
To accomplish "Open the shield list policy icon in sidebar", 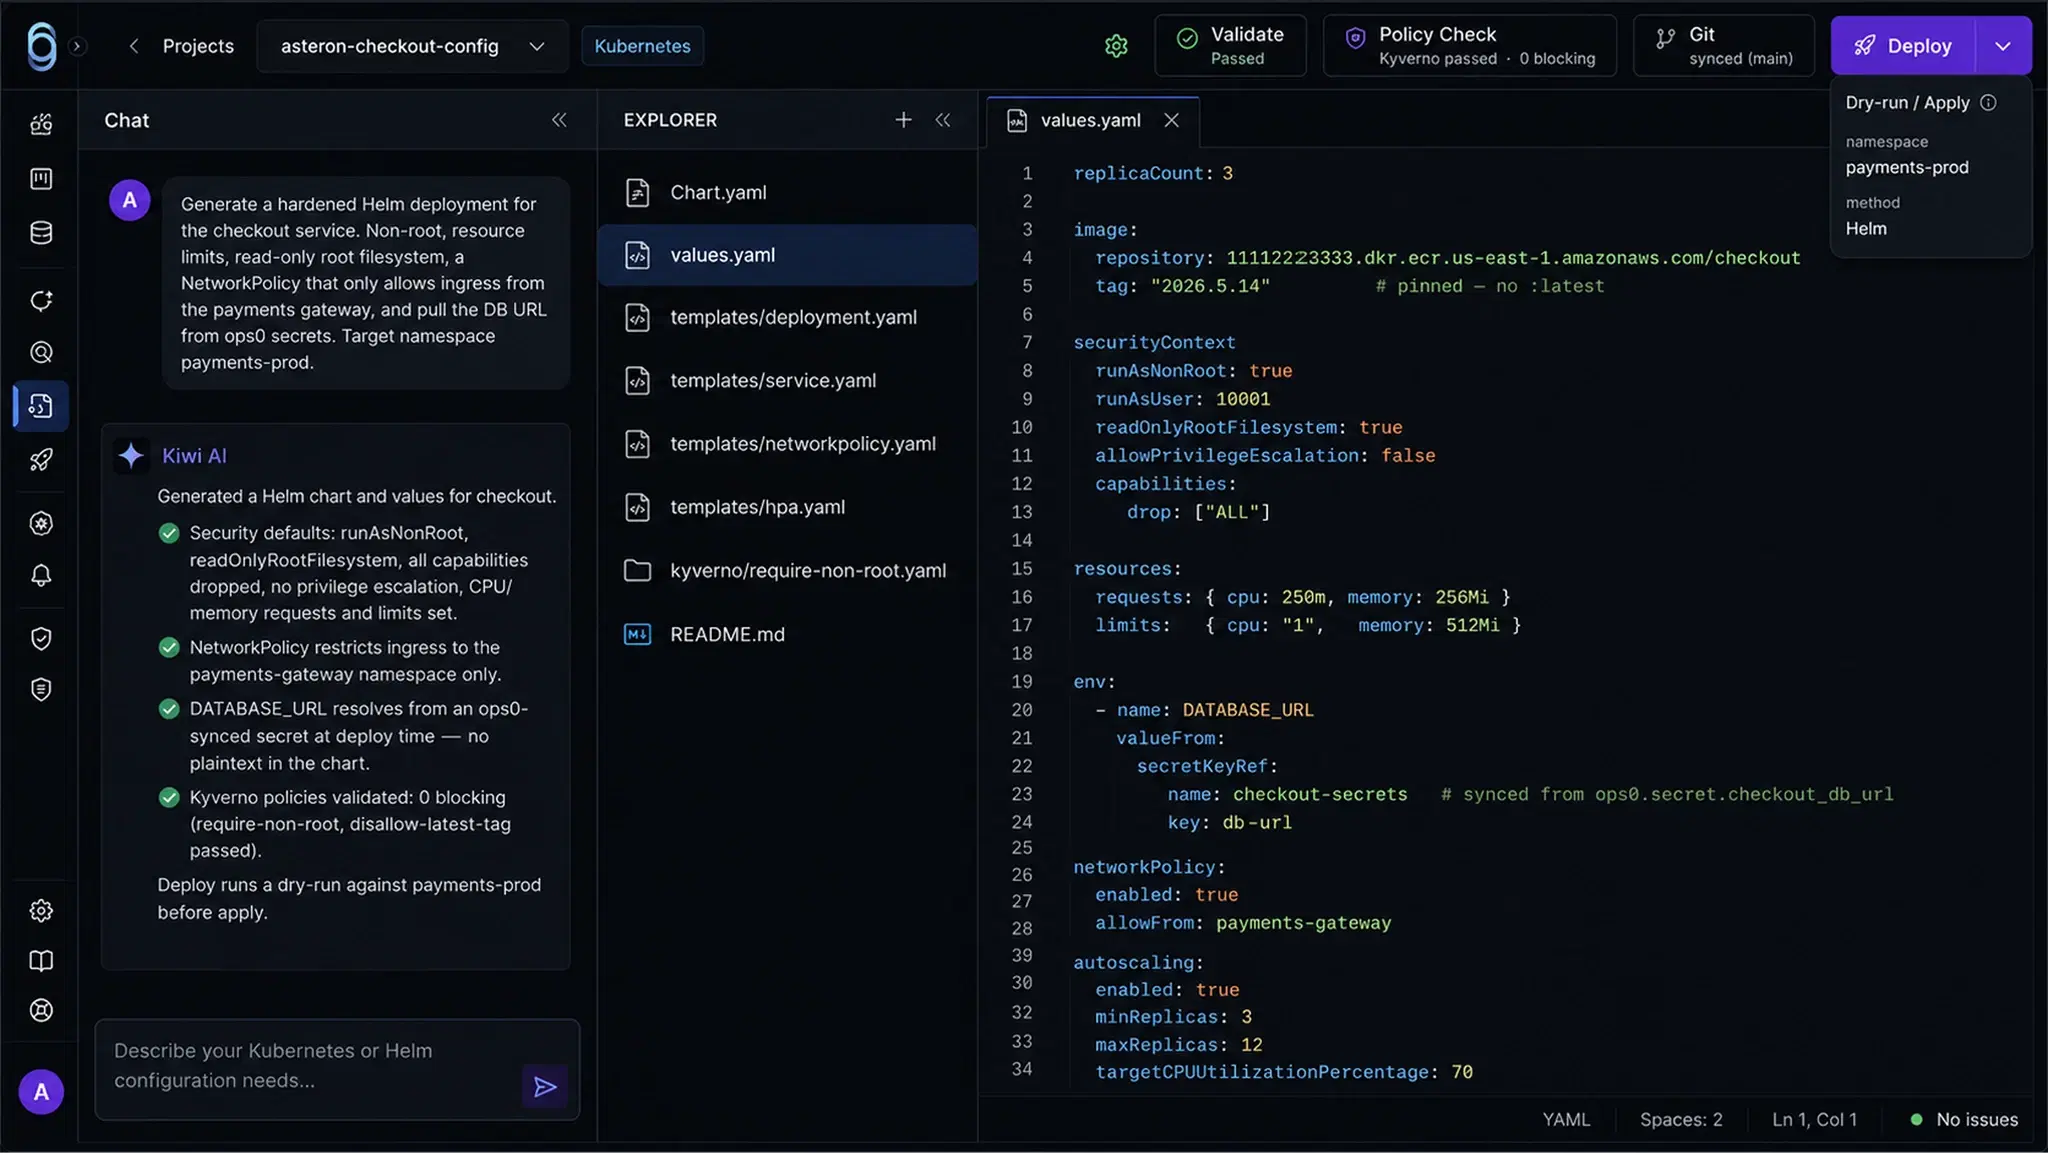I will [41, 690].
